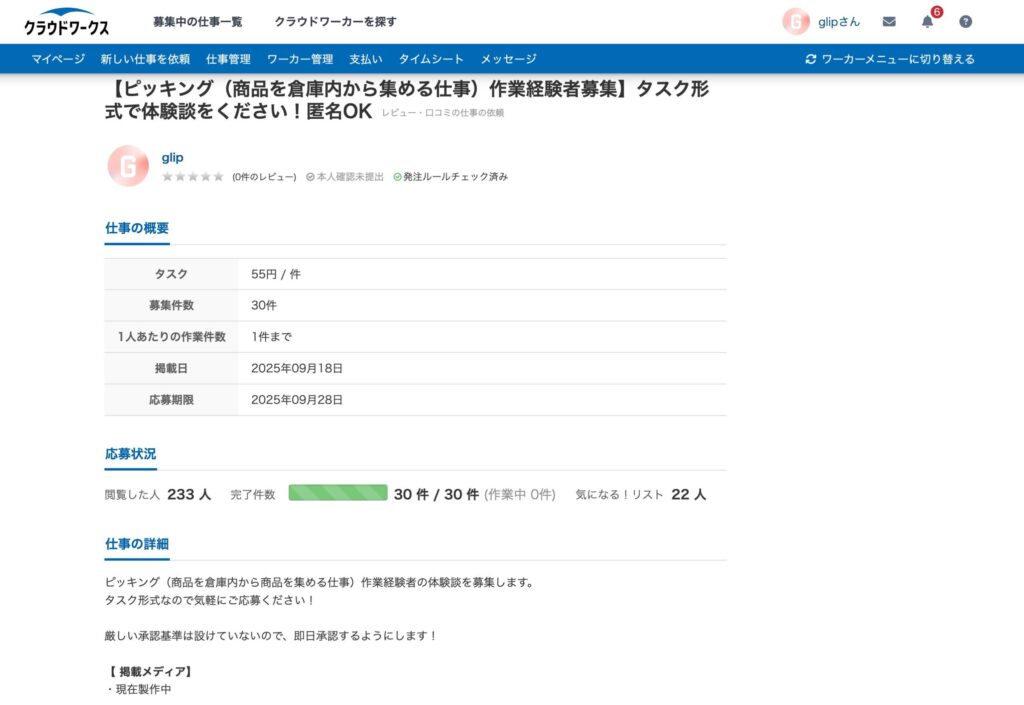The width and height of the screenshot is (1024, 705).
Task: Click the glip client name link
Action: (x=172, y=158)
